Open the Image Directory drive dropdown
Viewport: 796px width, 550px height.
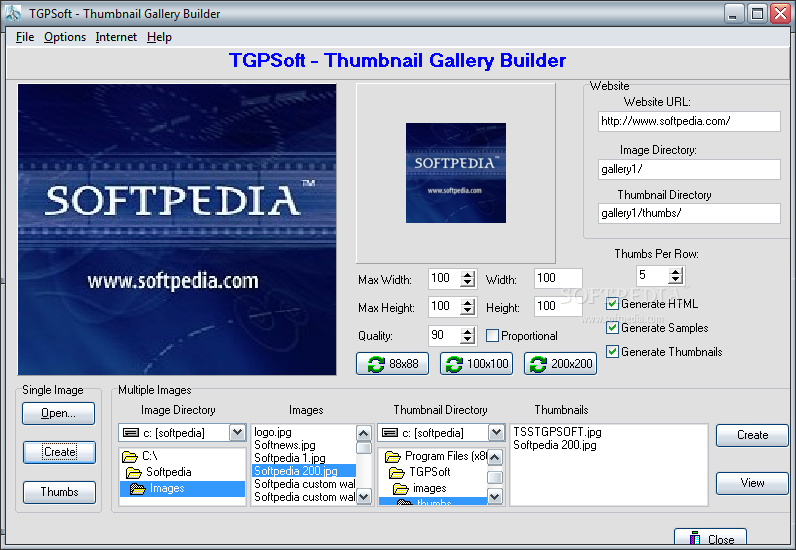pos(237,433)
